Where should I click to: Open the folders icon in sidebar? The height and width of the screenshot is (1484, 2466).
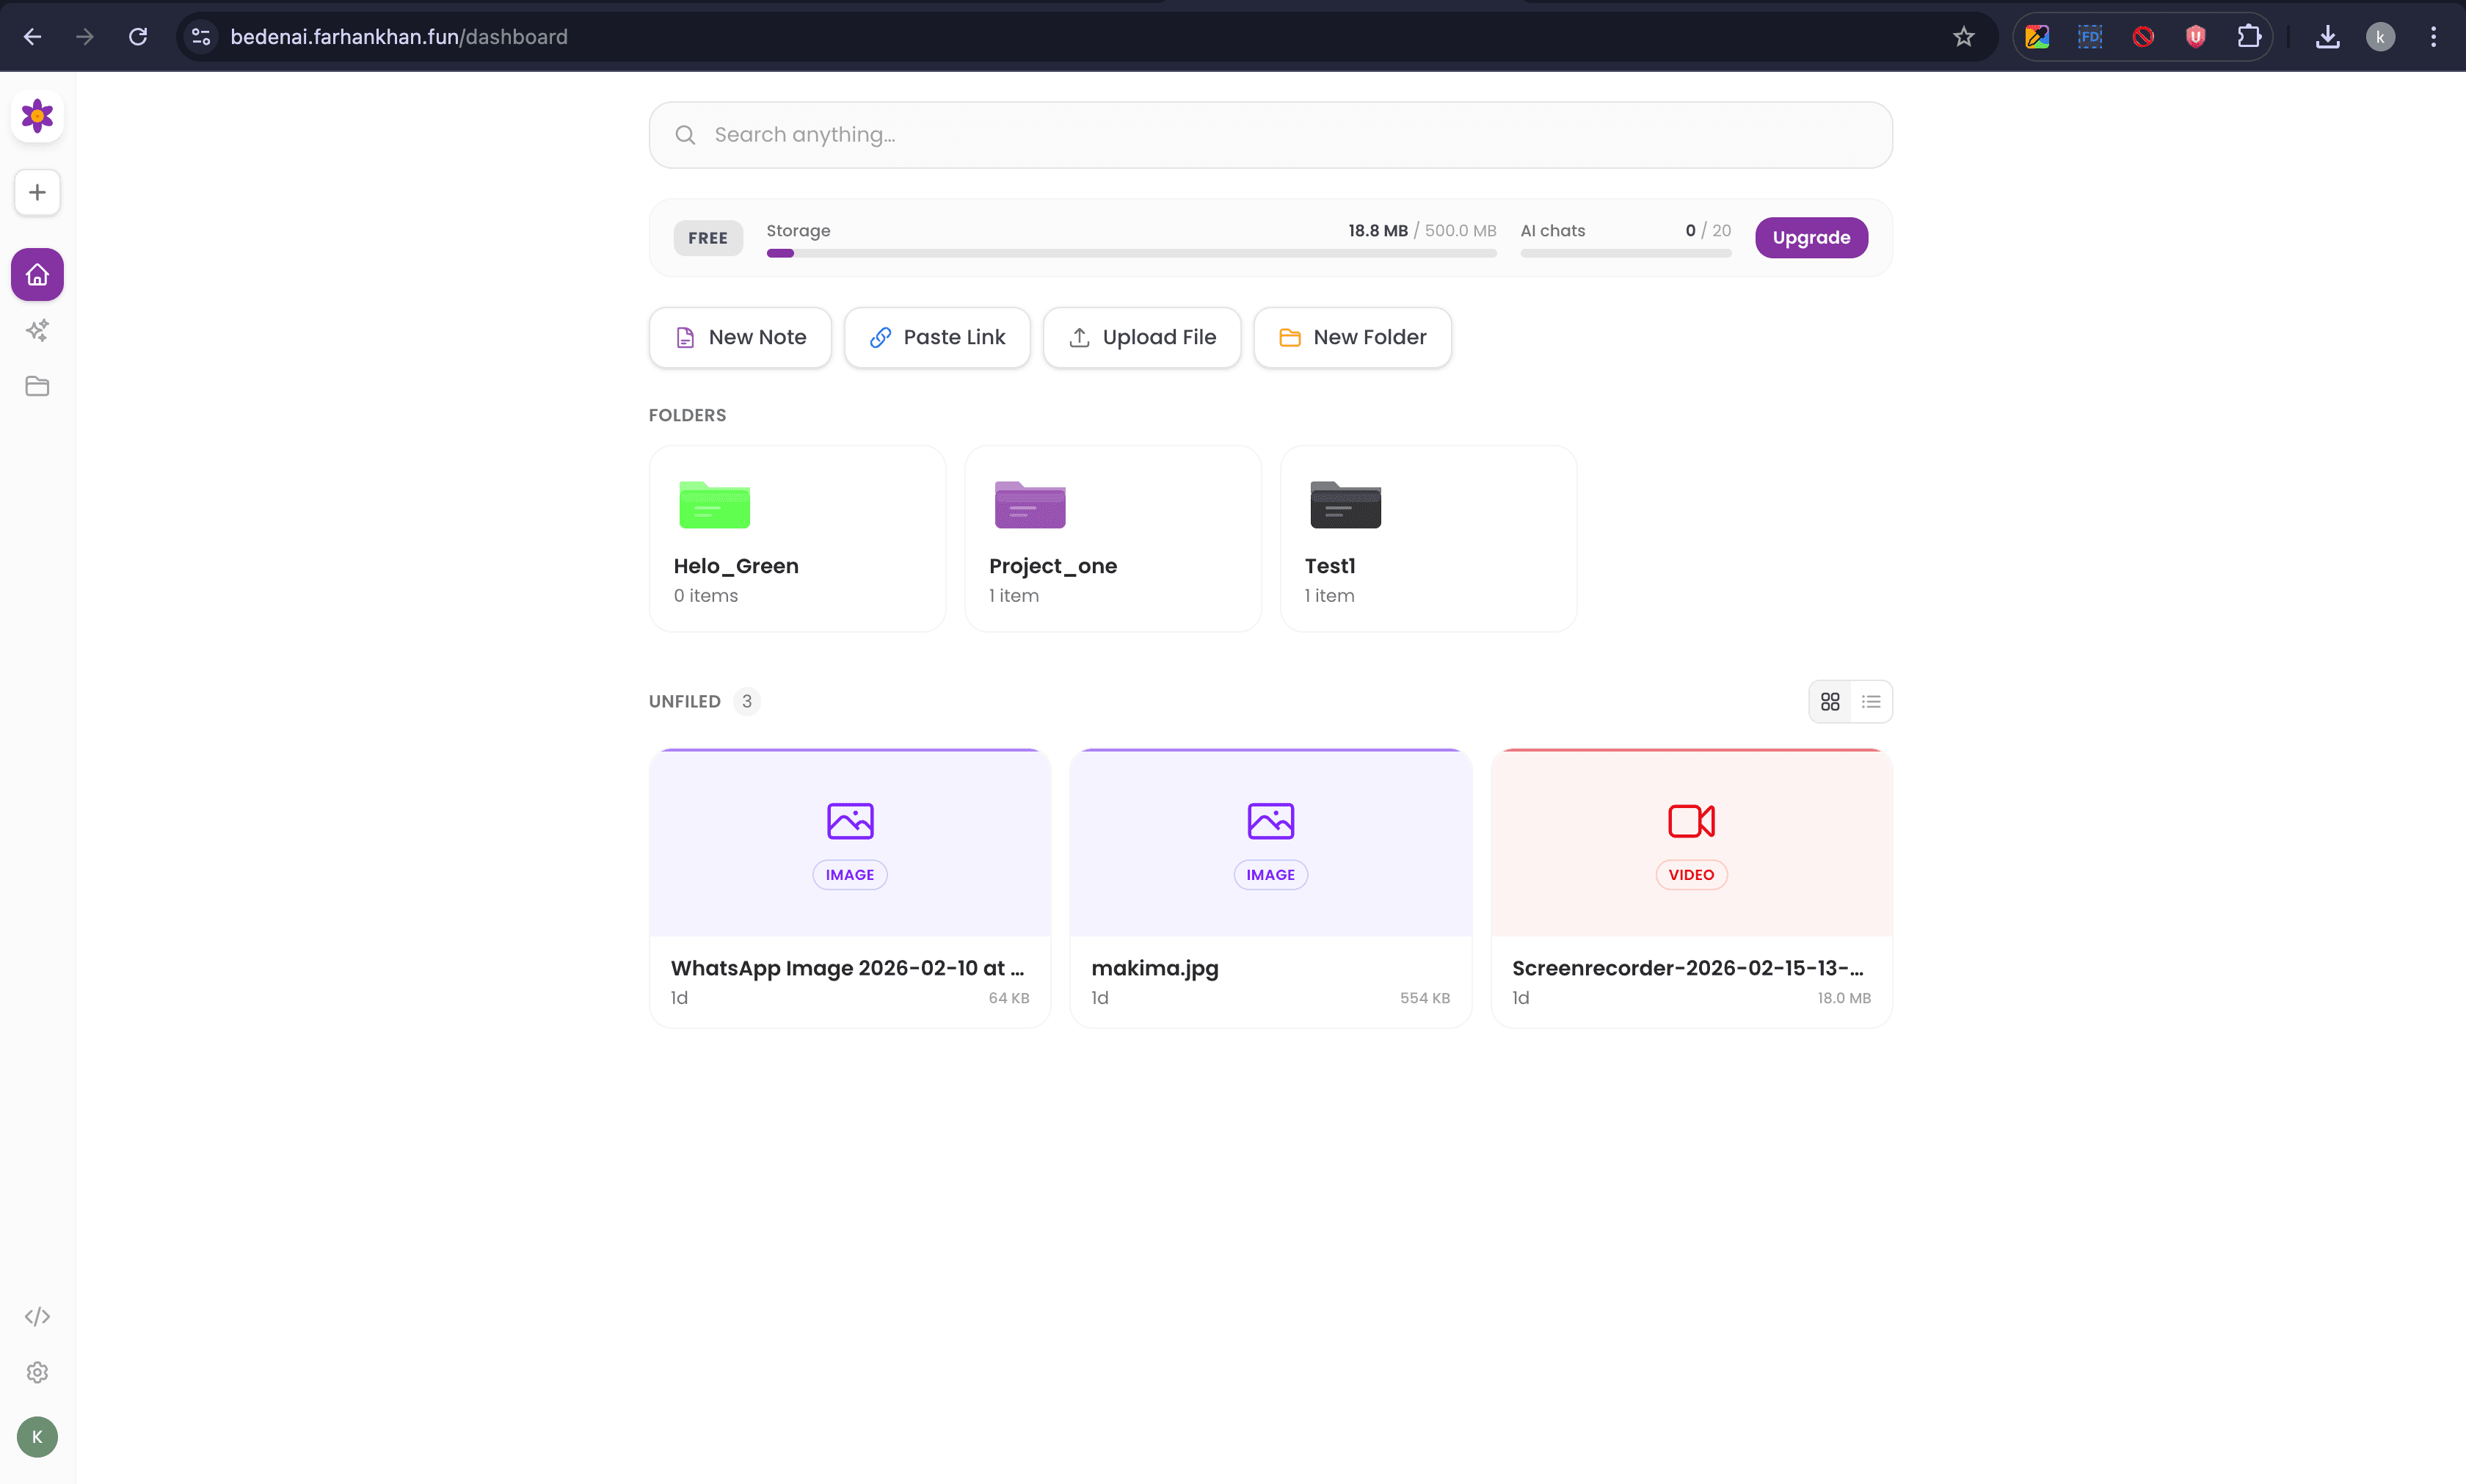37,386
